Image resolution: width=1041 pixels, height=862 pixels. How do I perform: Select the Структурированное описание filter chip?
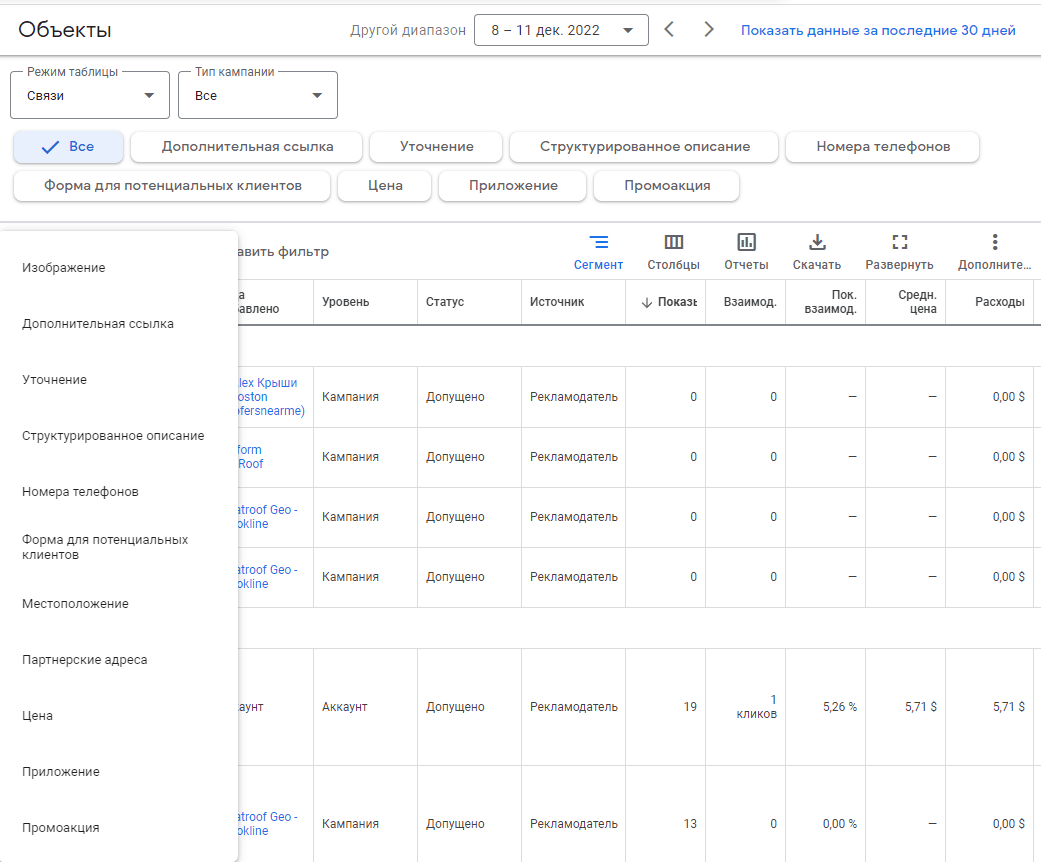(x=644, y=147)
